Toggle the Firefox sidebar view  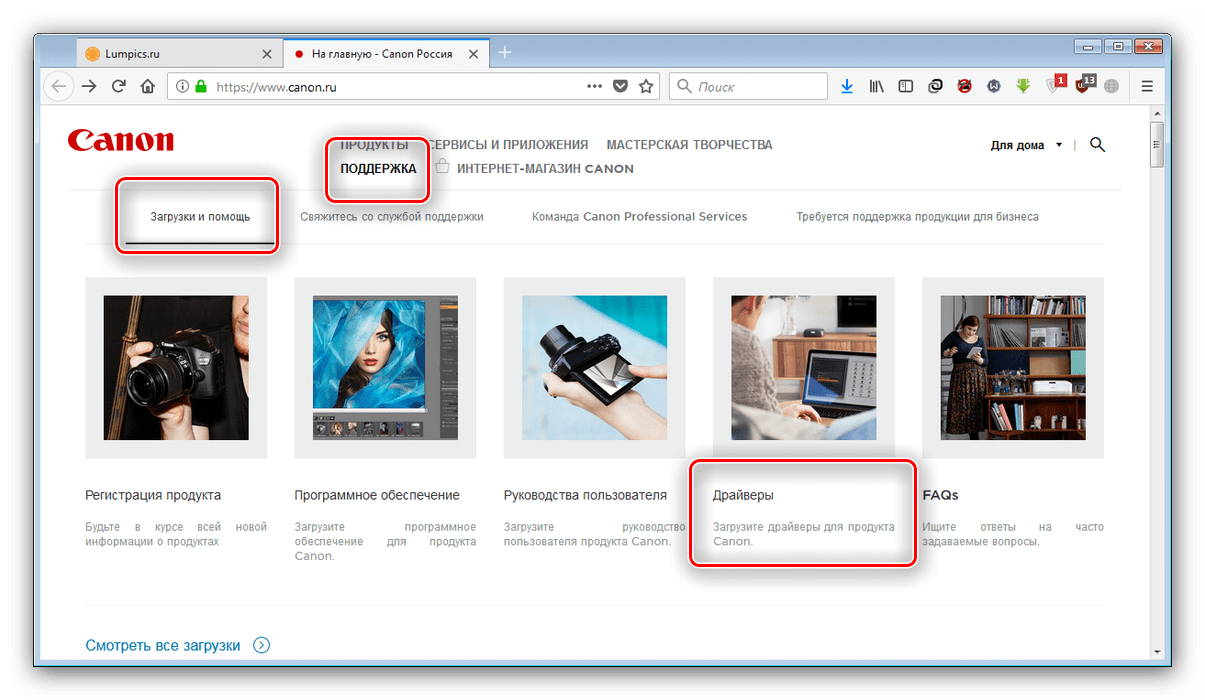pos(905,87)
